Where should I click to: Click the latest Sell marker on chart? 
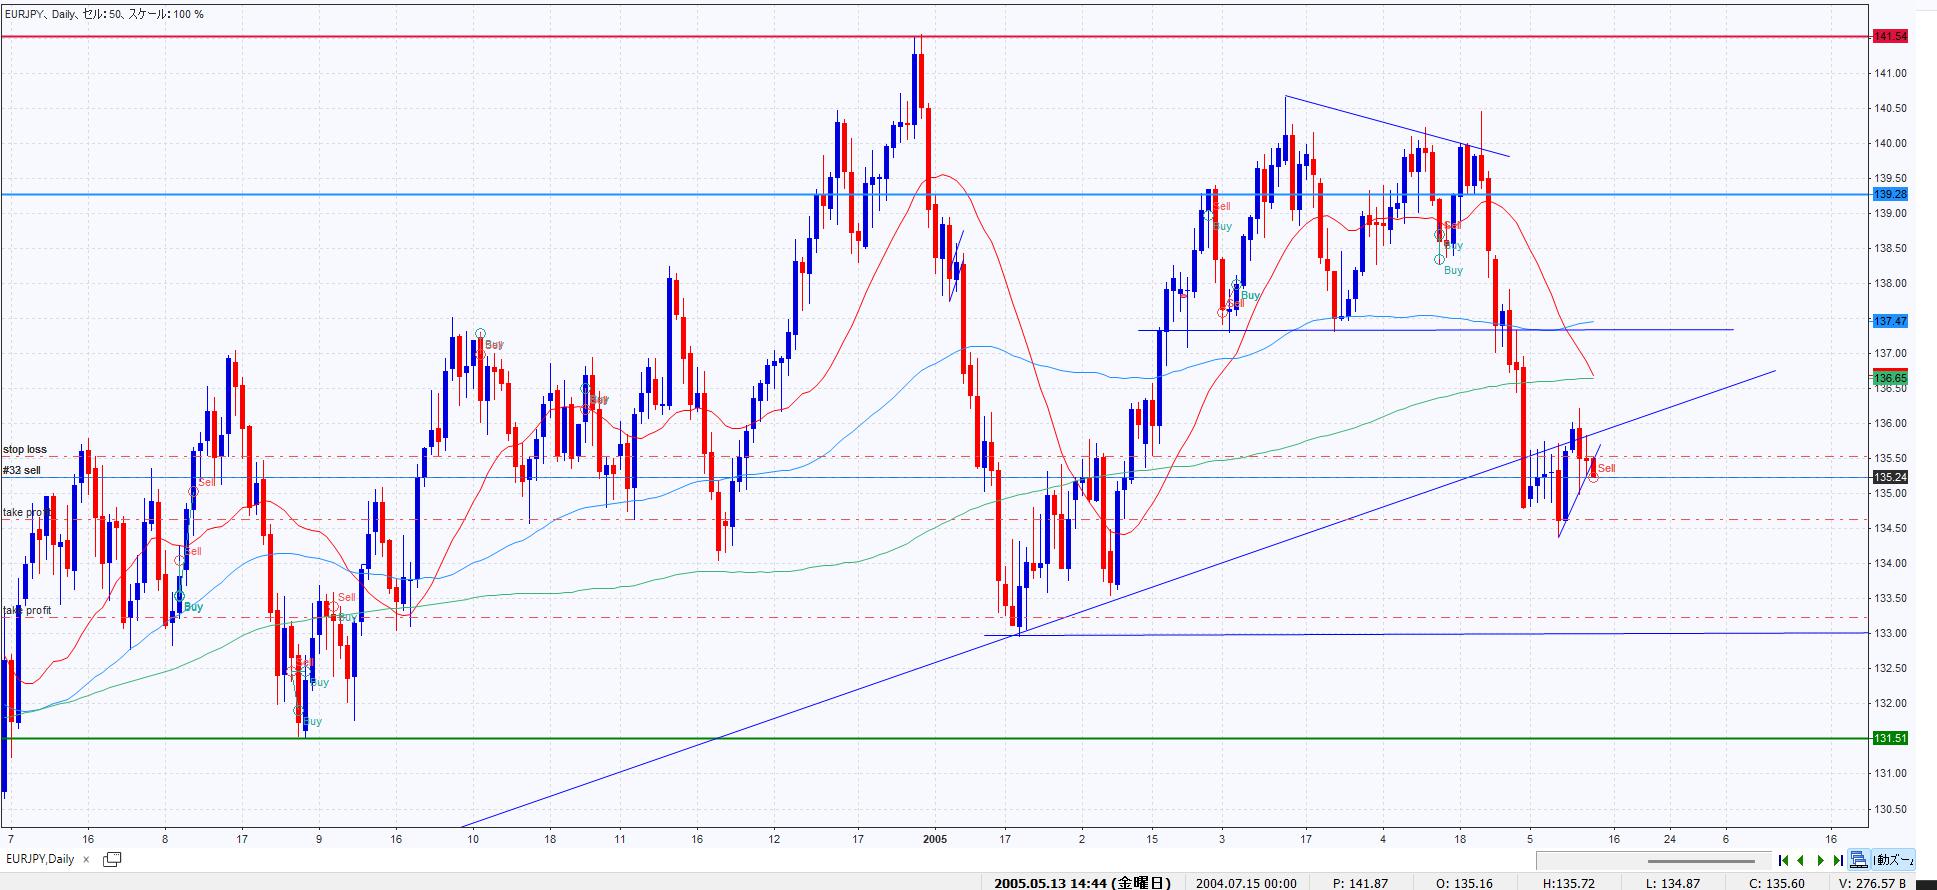(1606, 468)
